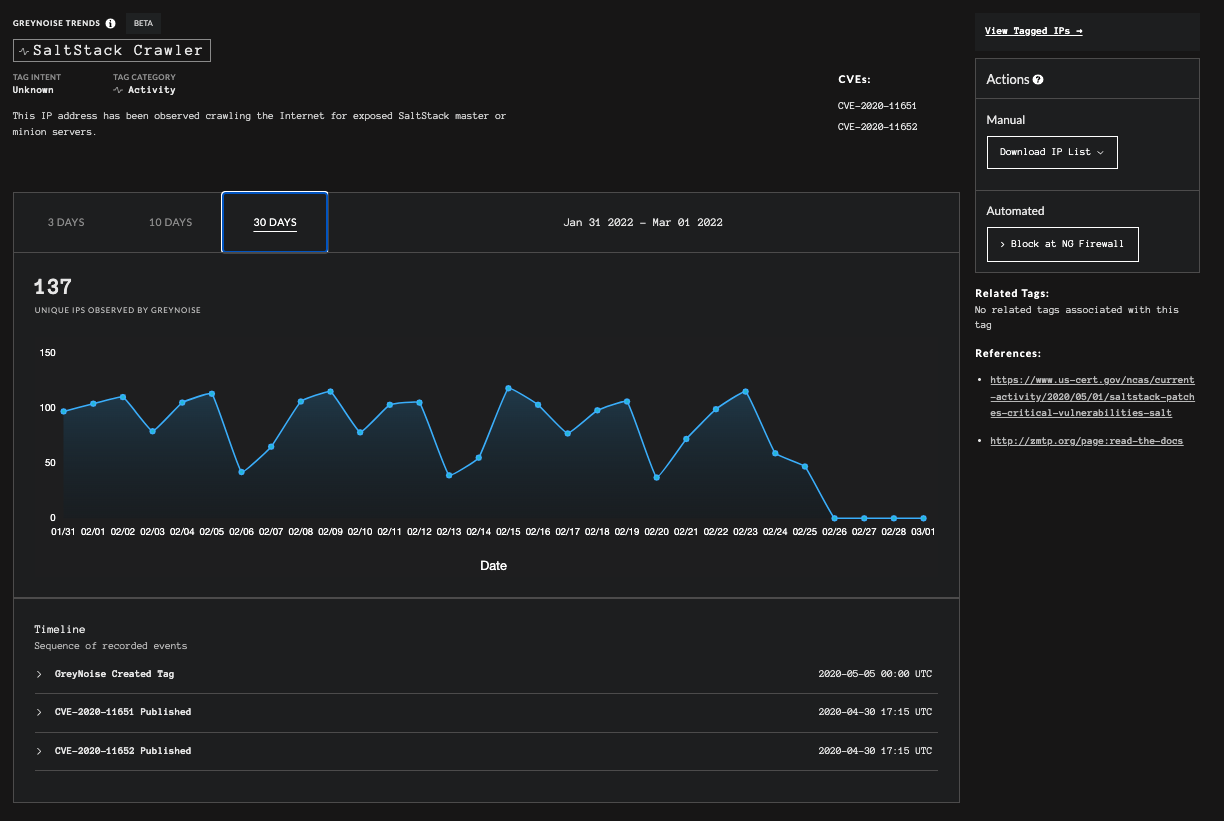
Task: Switch to the 10 Days tab
Action: tap(170, 222)
